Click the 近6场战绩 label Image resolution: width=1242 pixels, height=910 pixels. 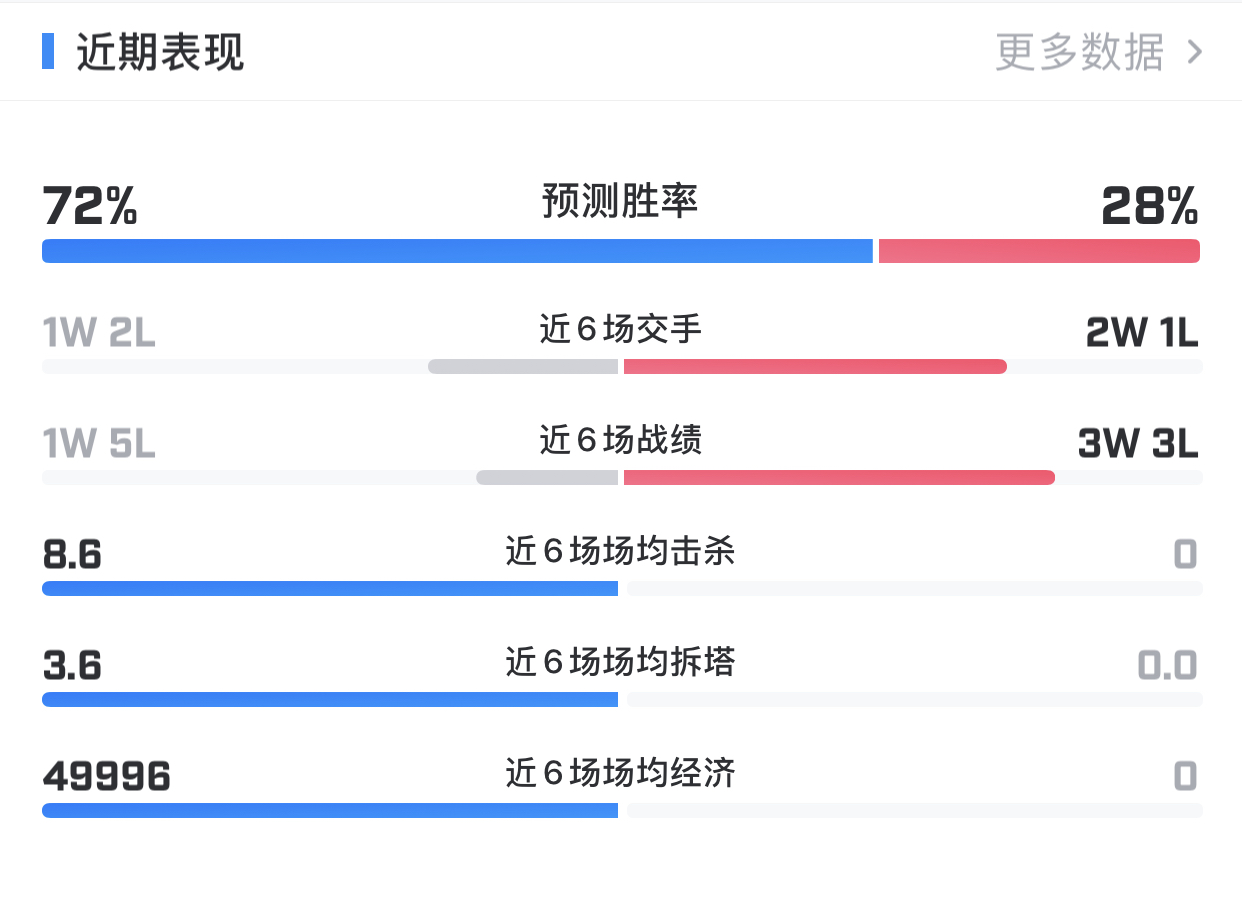(620, 439)
